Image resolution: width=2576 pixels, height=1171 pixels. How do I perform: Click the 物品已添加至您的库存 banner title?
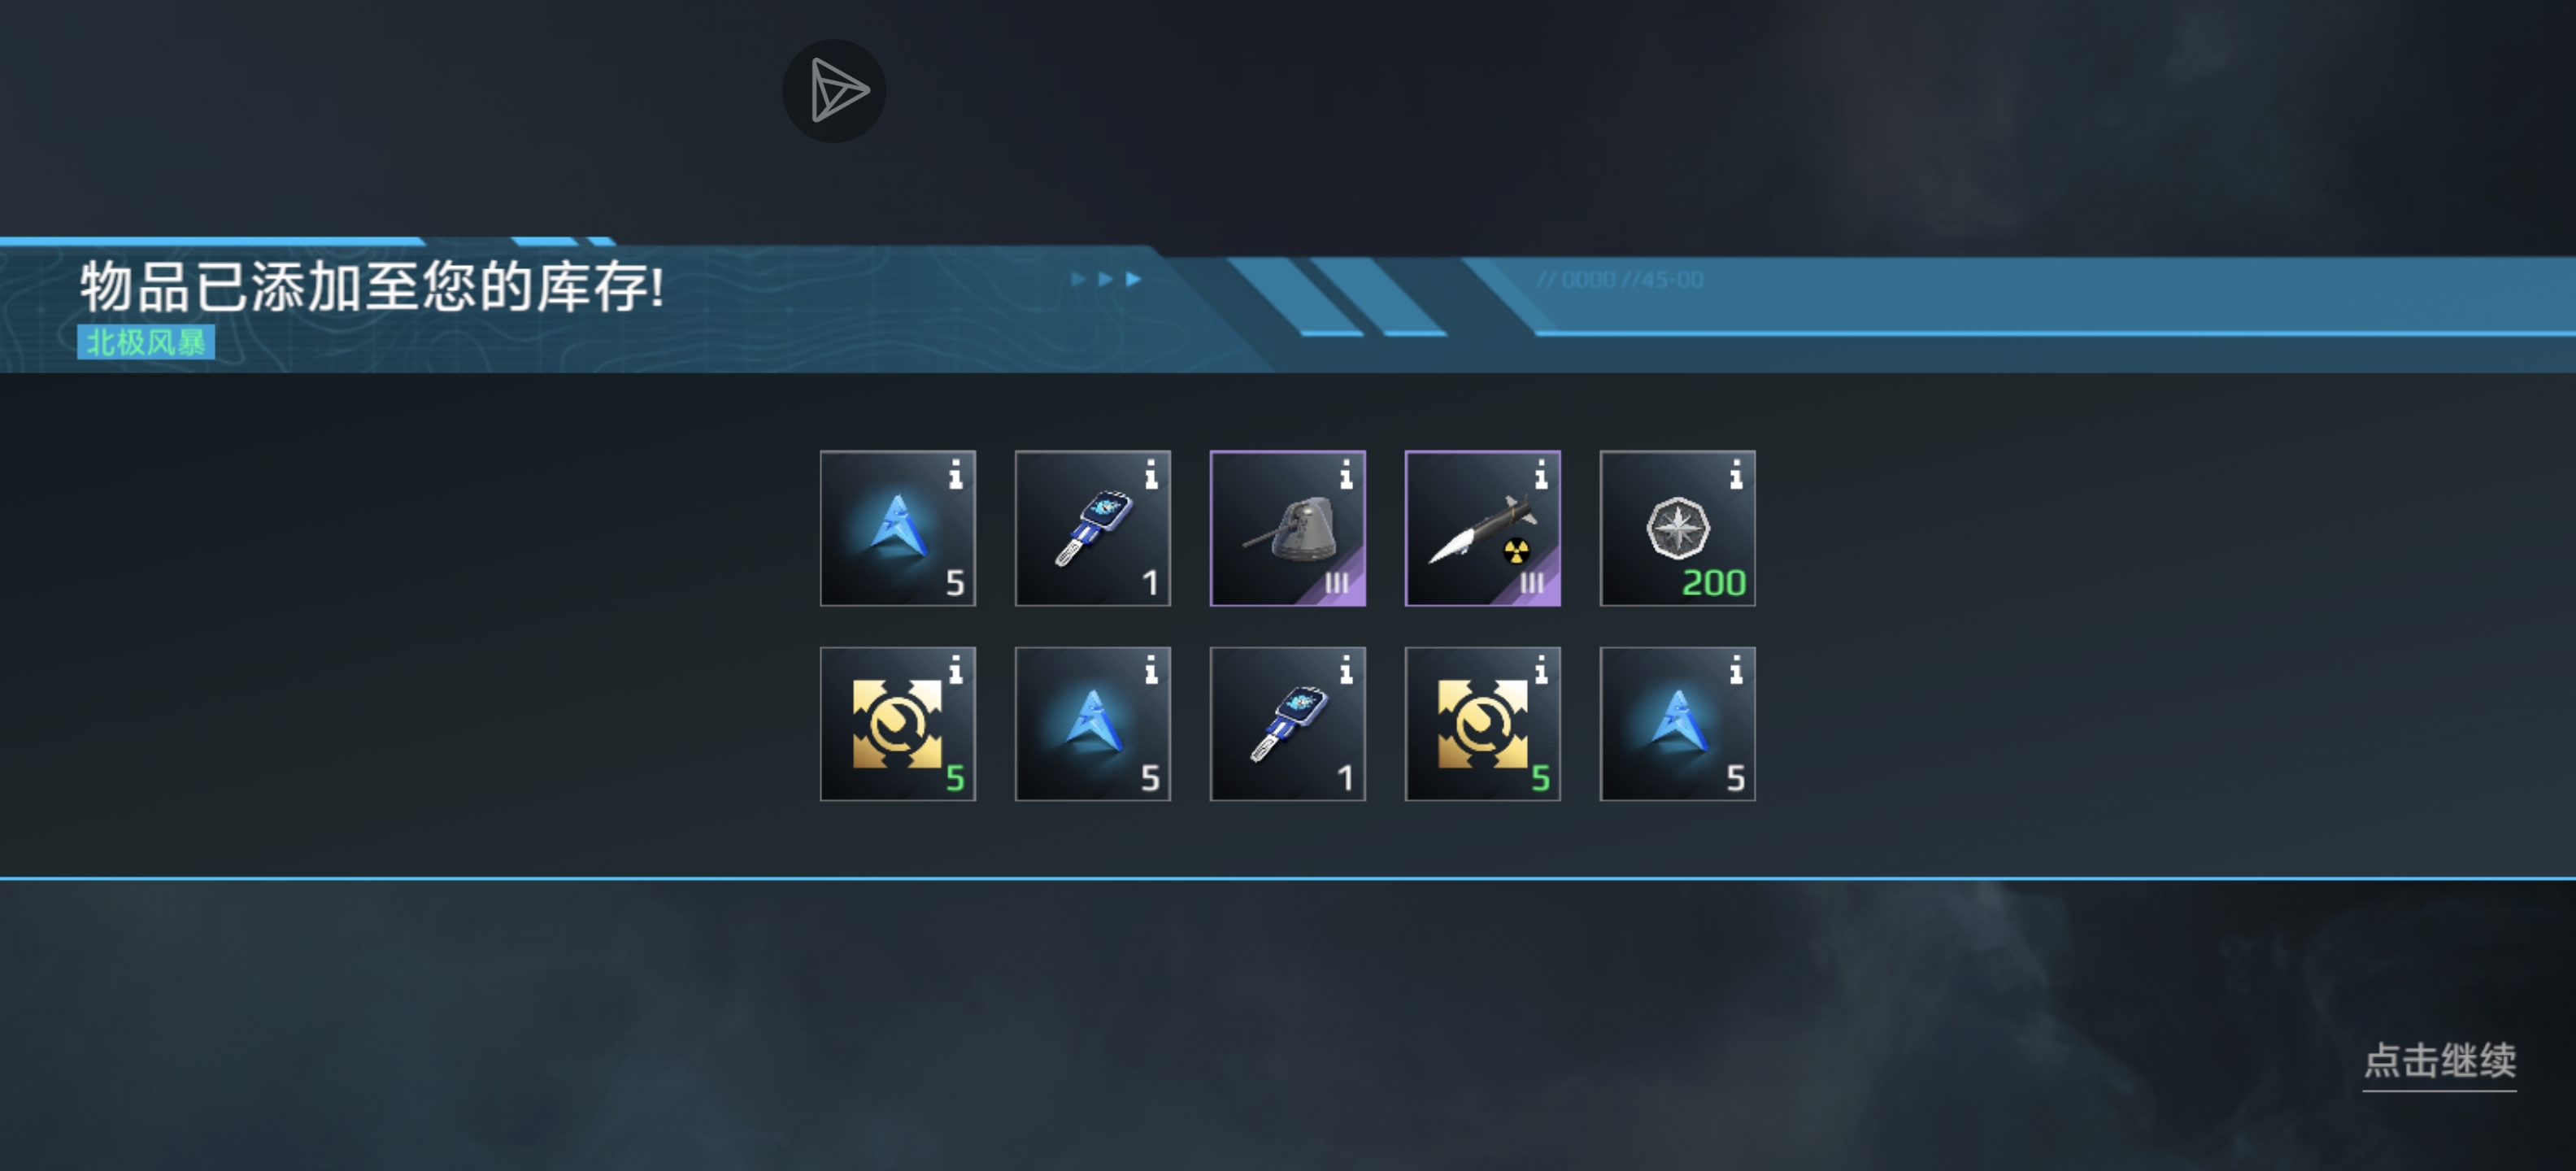click(x=372, y=287)
